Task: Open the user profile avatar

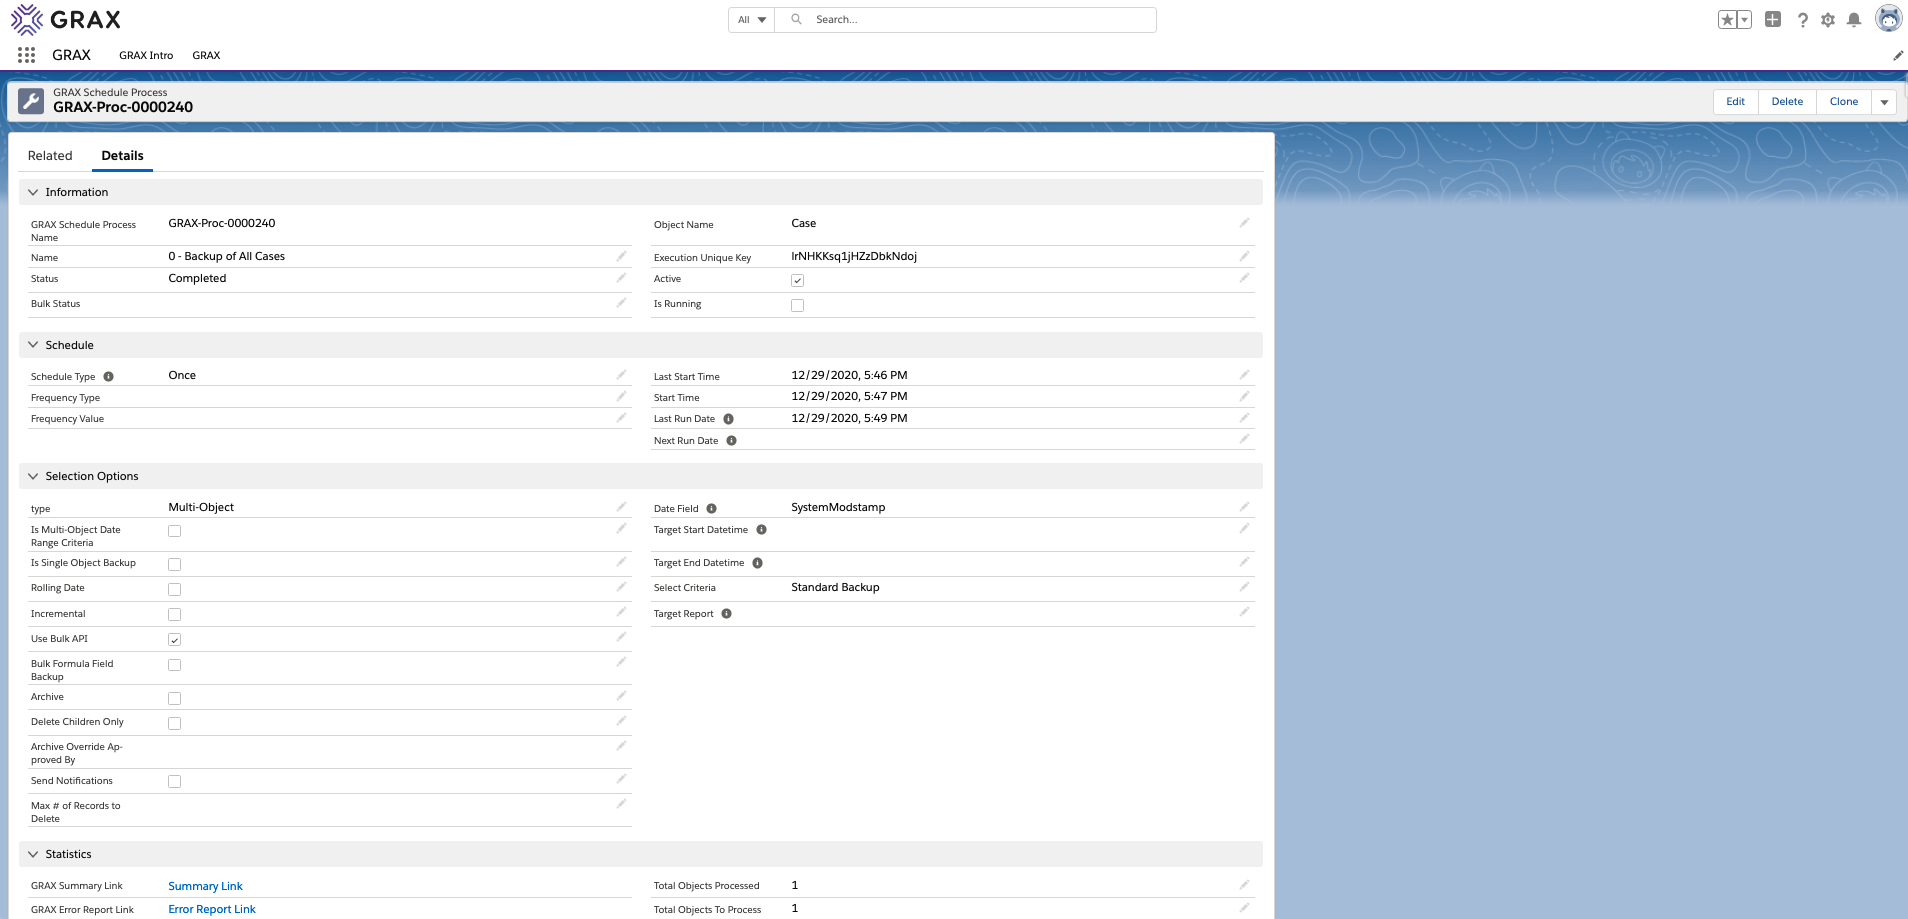Action: (x=1888, y=19)
